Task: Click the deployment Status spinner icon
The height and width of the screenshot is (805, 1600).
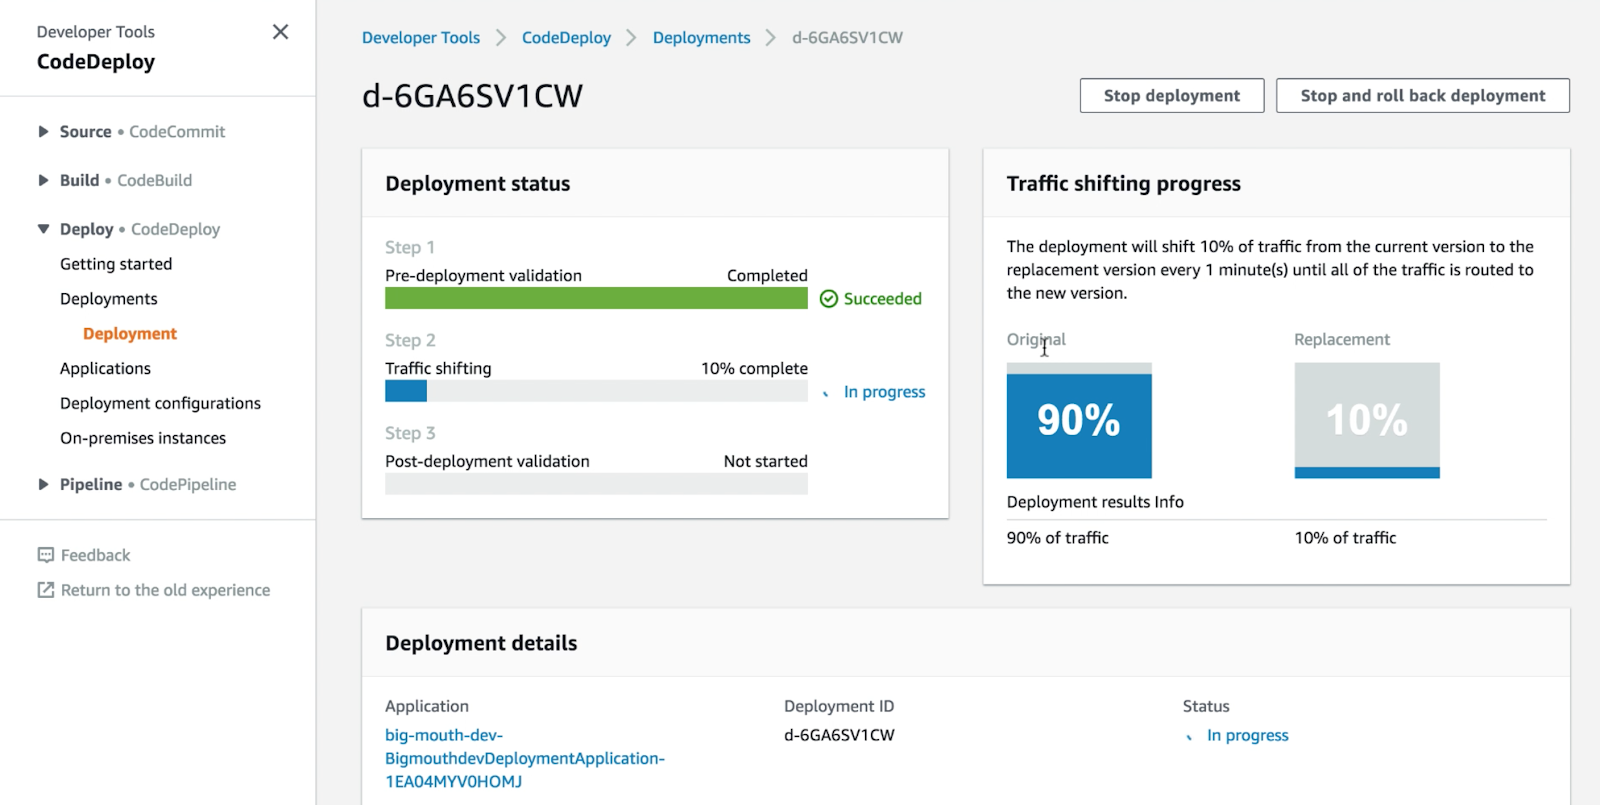Action: (x=1189, y=737)
